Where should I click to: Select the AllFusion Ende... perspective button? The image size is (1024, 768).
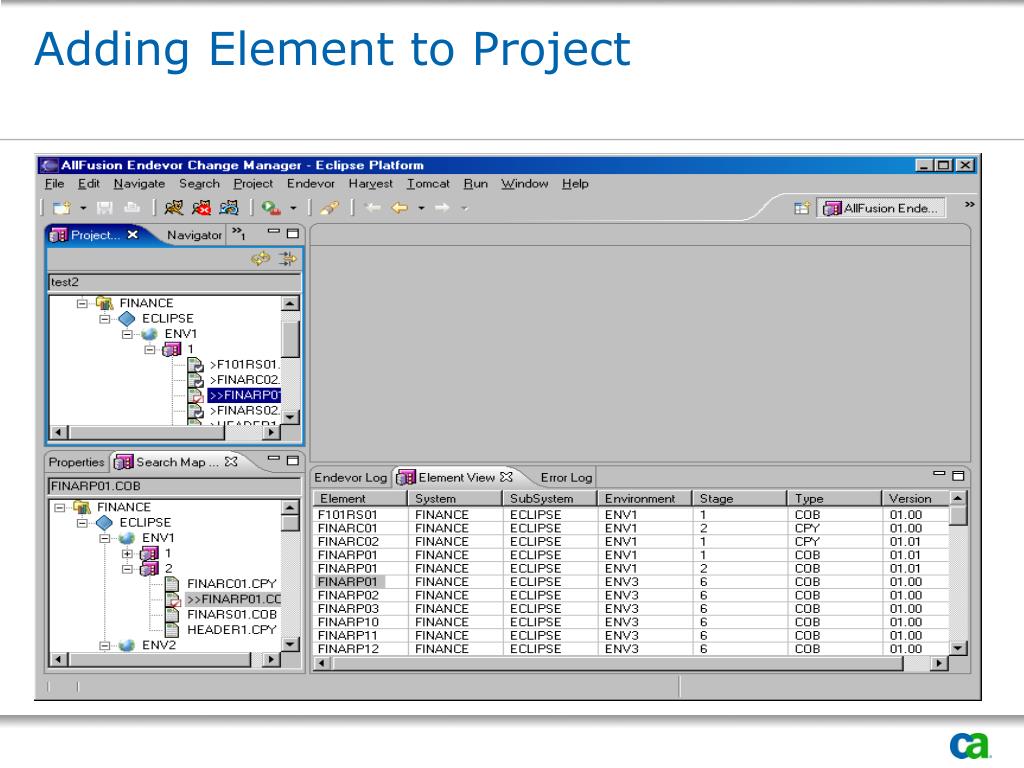[880, 208]
